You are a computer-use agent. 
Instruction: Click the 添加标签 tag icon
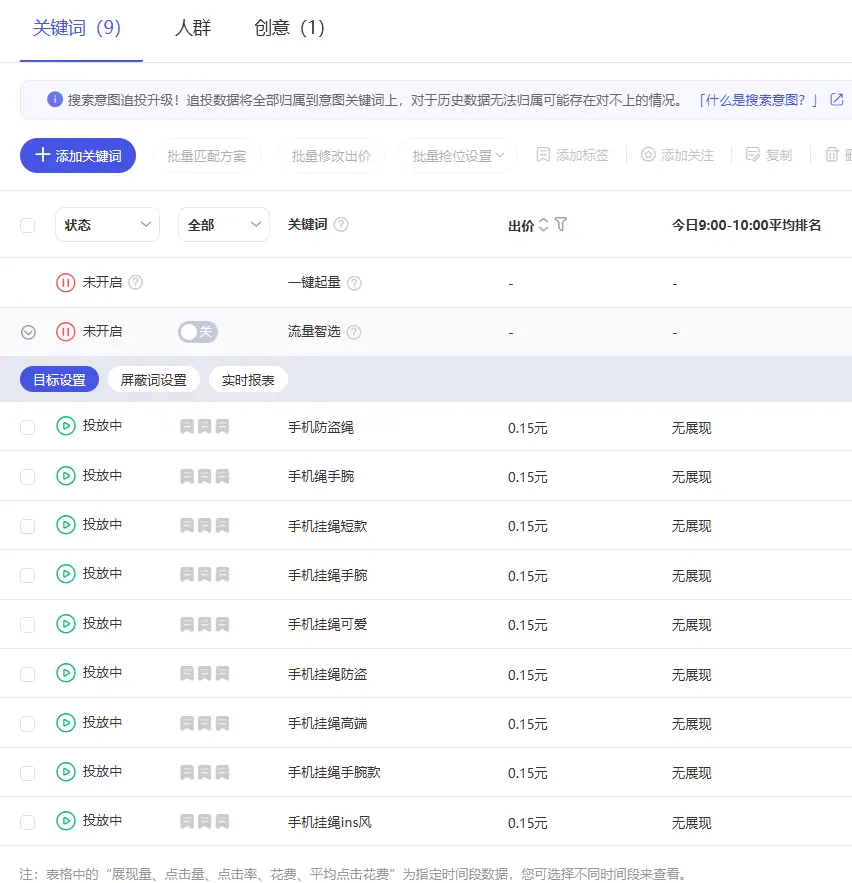click(543, 155)
